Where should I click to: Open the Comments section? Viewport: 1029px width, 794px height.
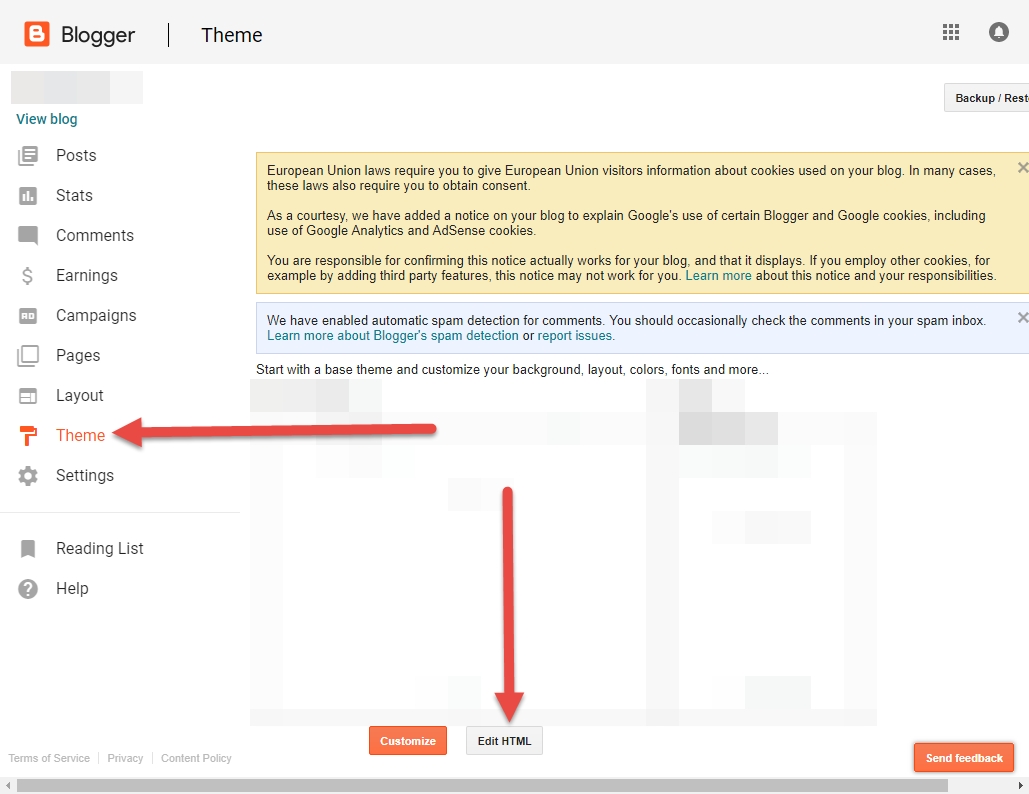coord(94,236)
